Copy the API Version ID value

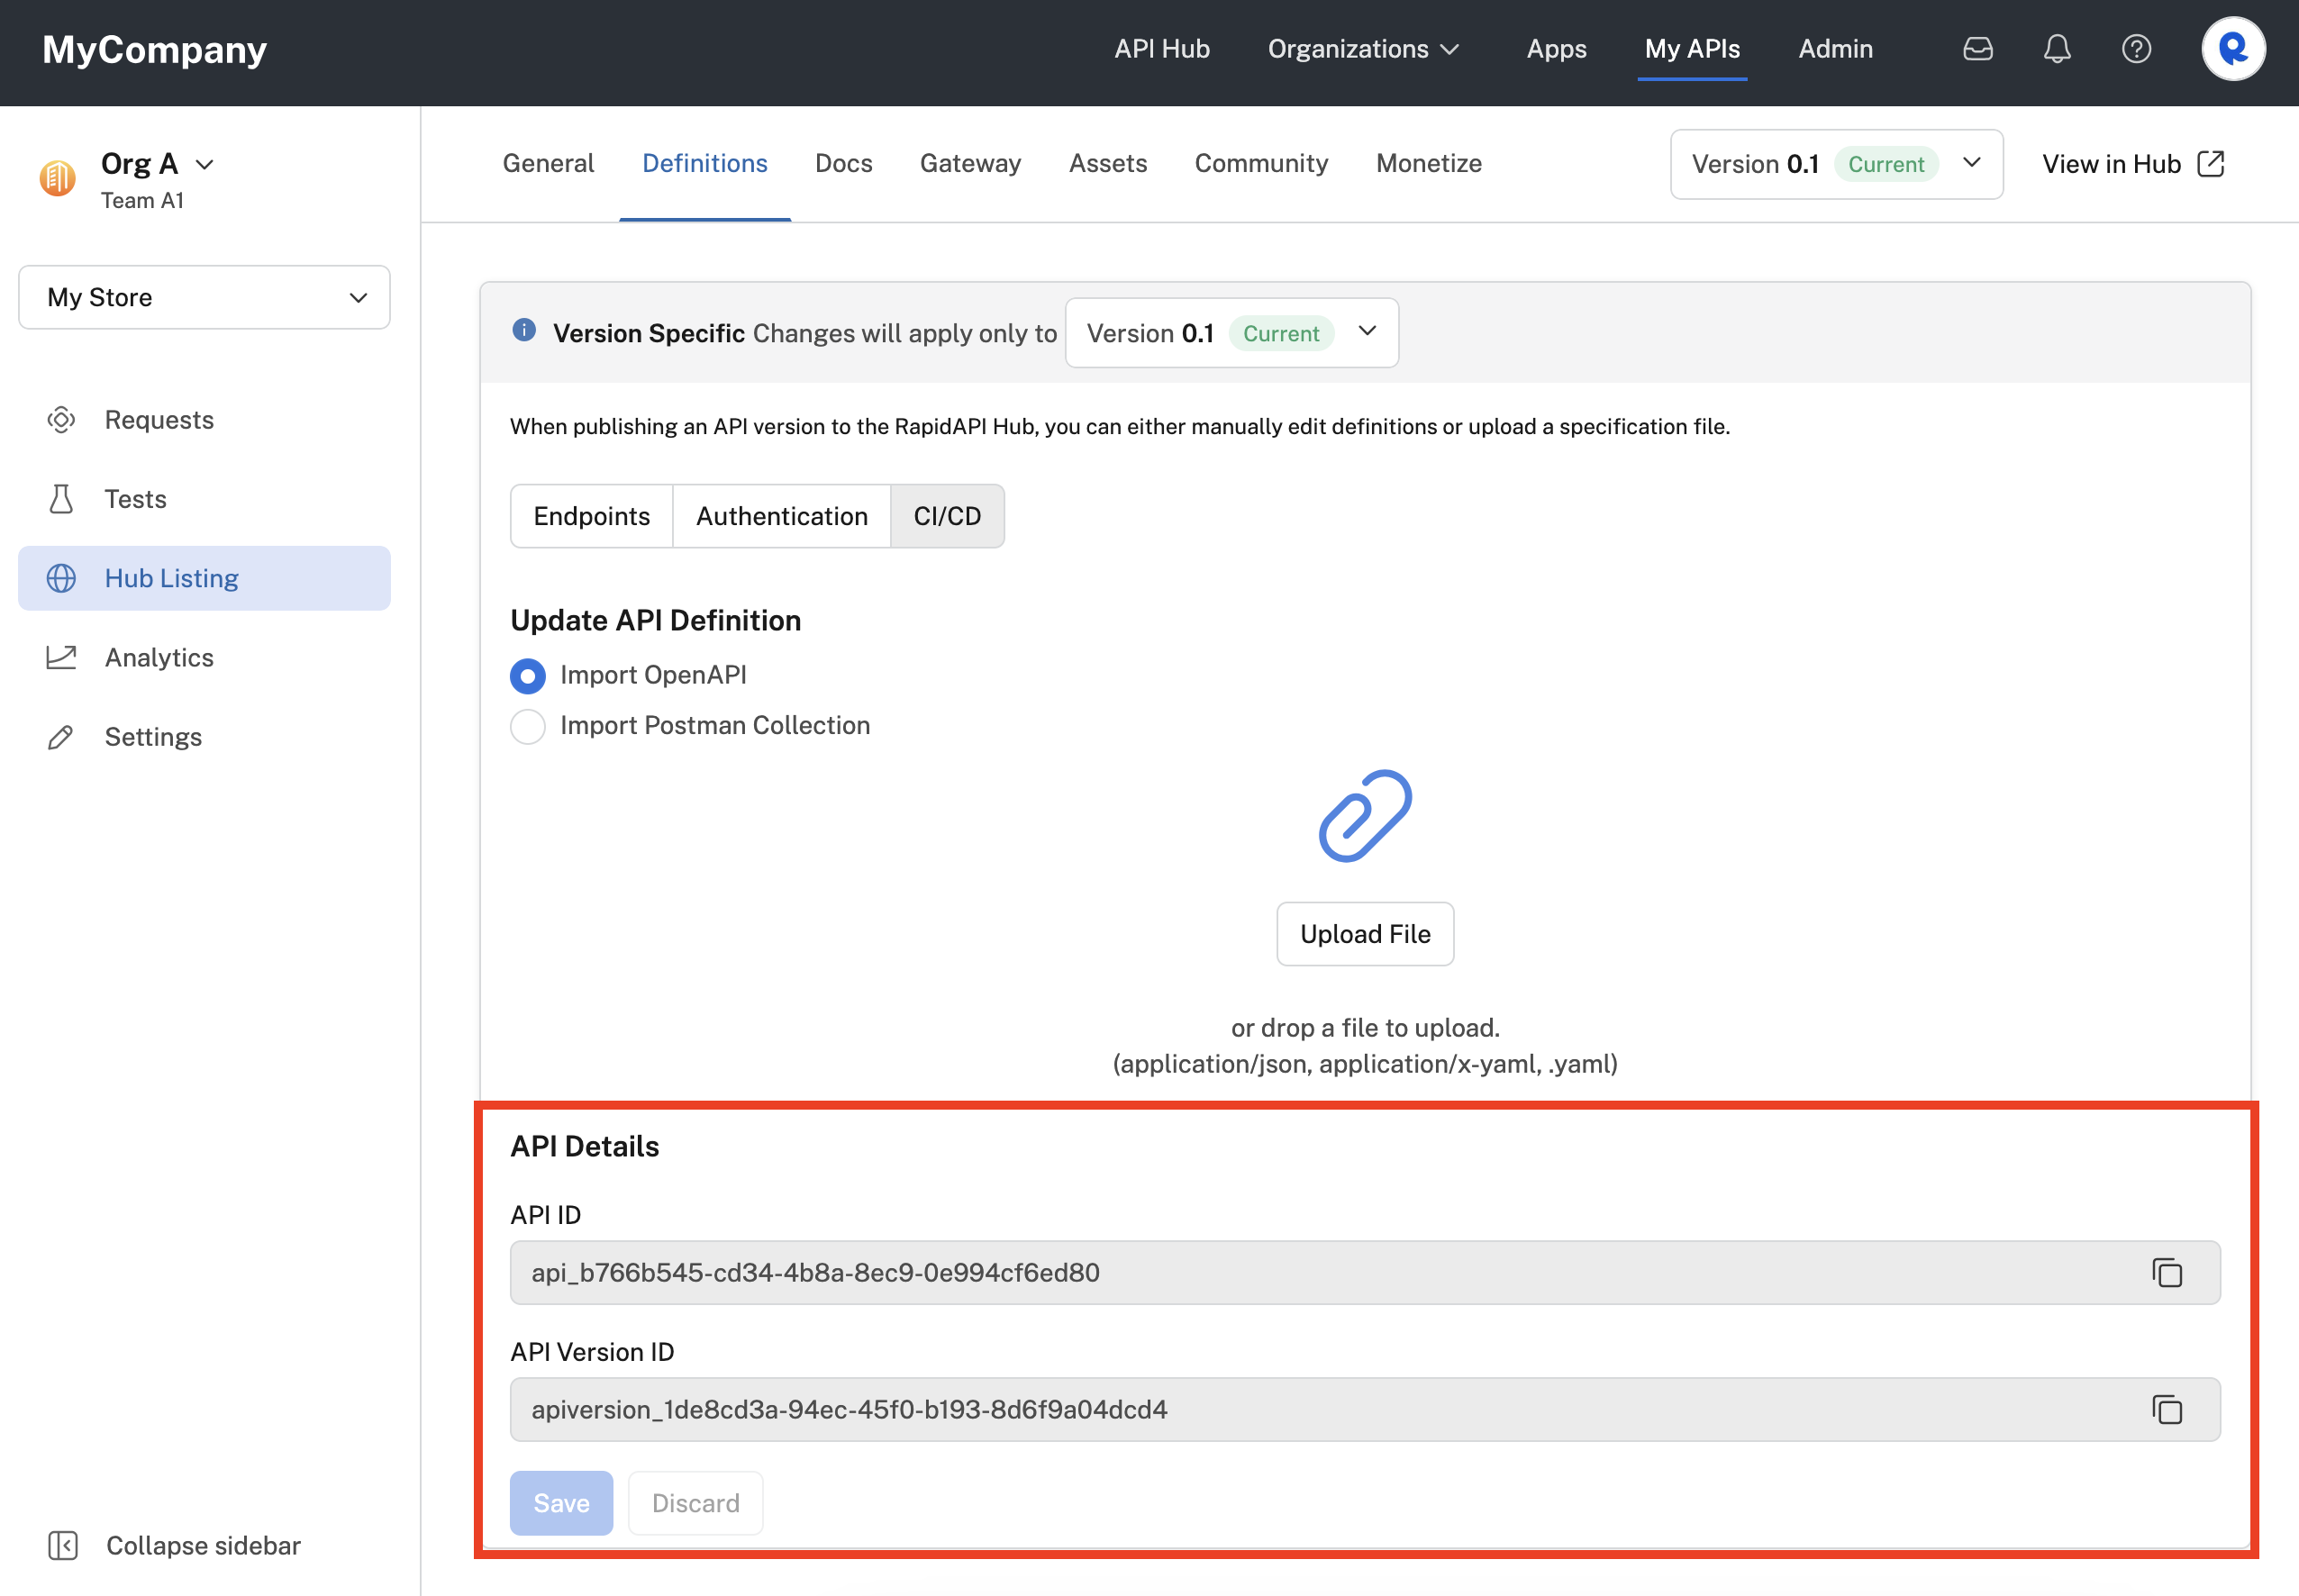click(x=2167, y=1409)
